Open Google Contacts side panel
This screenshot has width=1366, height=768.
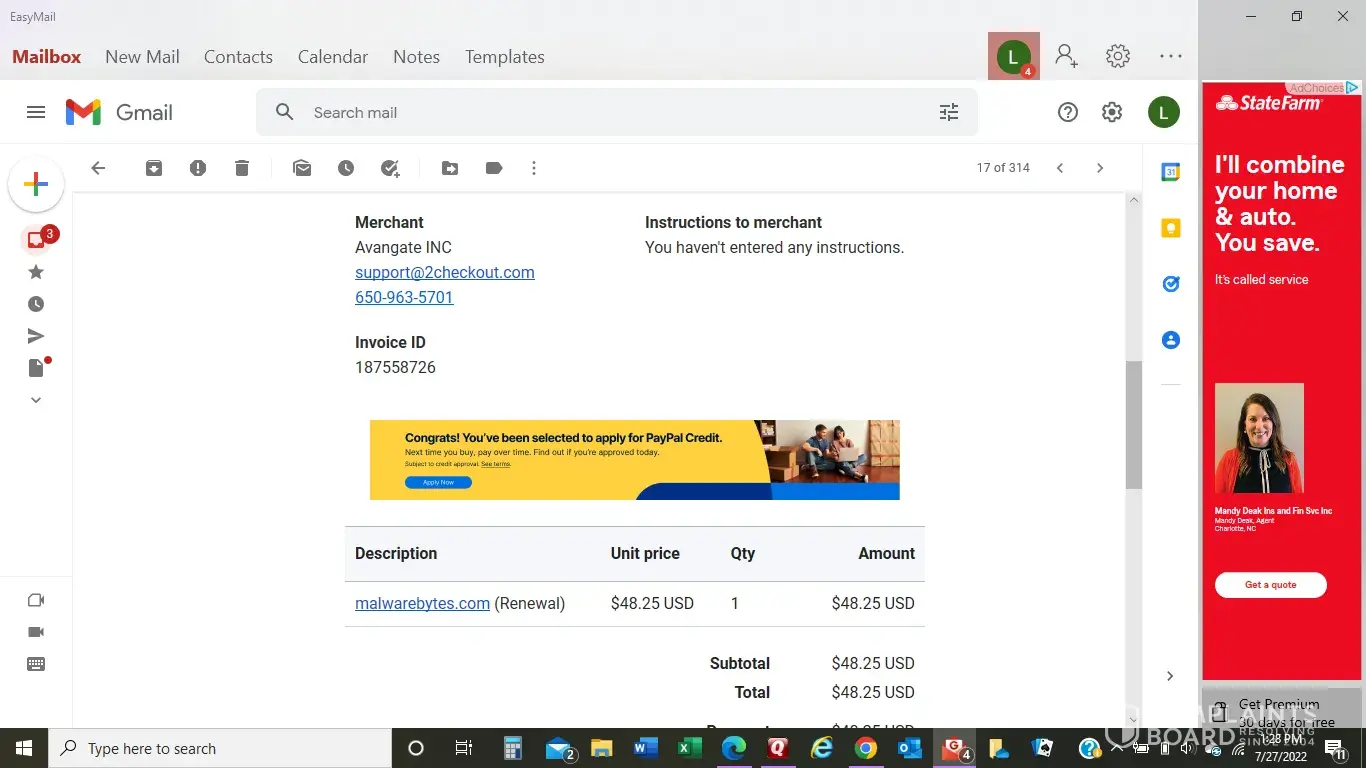click(x=1171, y=340)
